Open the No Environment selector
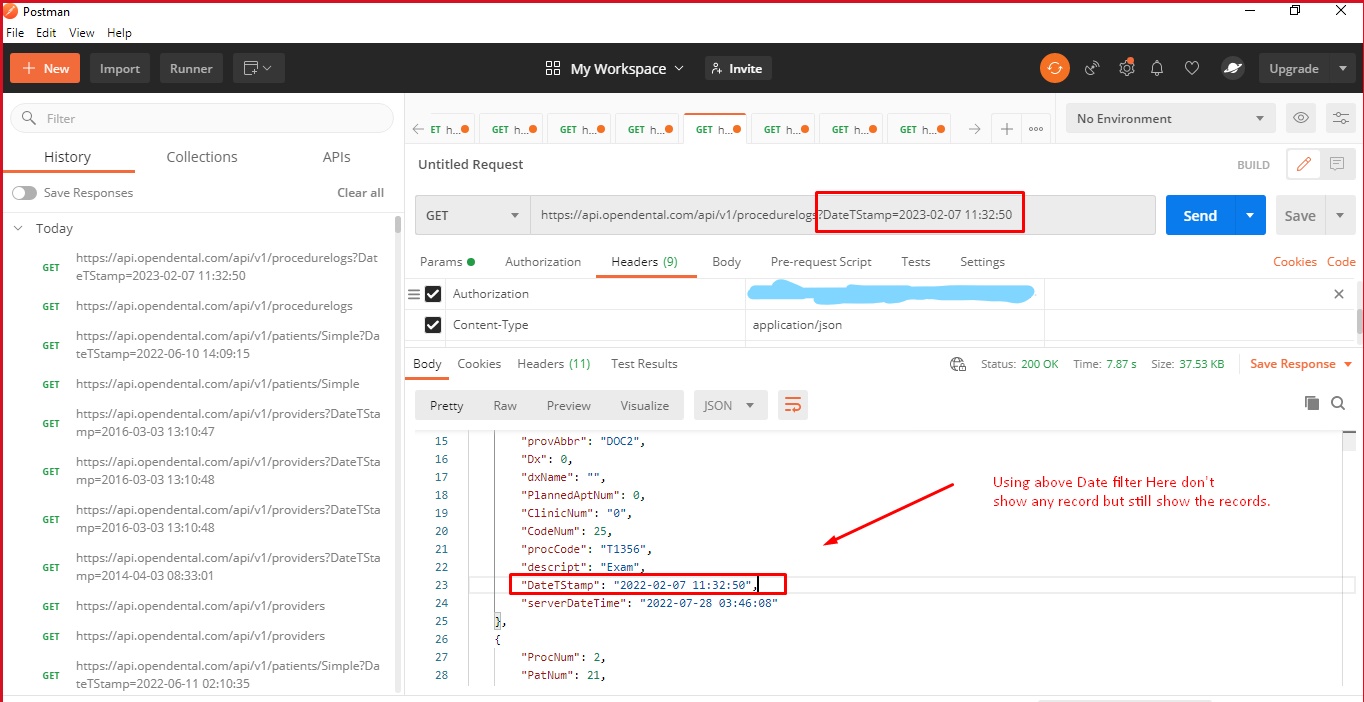This screenshot has width=1364, height=702. tap(1171, 118)
